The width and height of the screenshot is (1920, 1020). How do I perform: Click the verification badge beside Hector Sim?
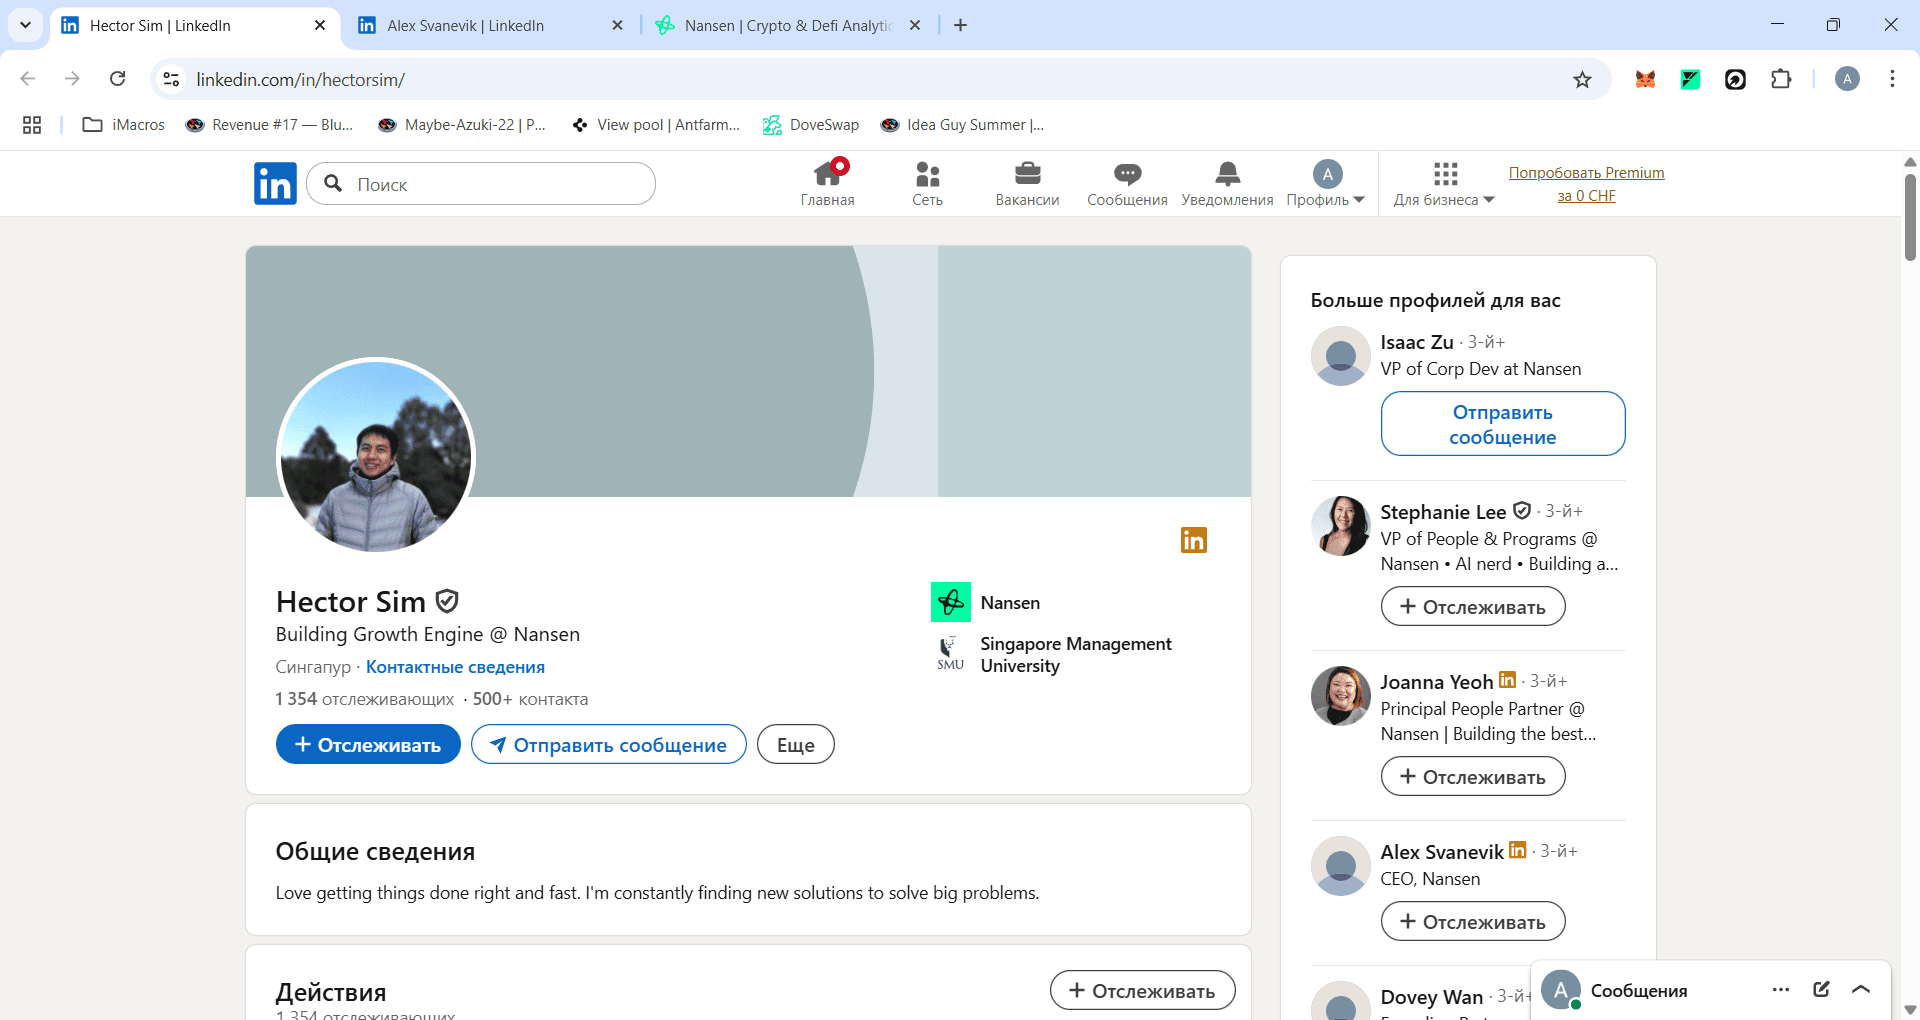(x=447, y=601)
